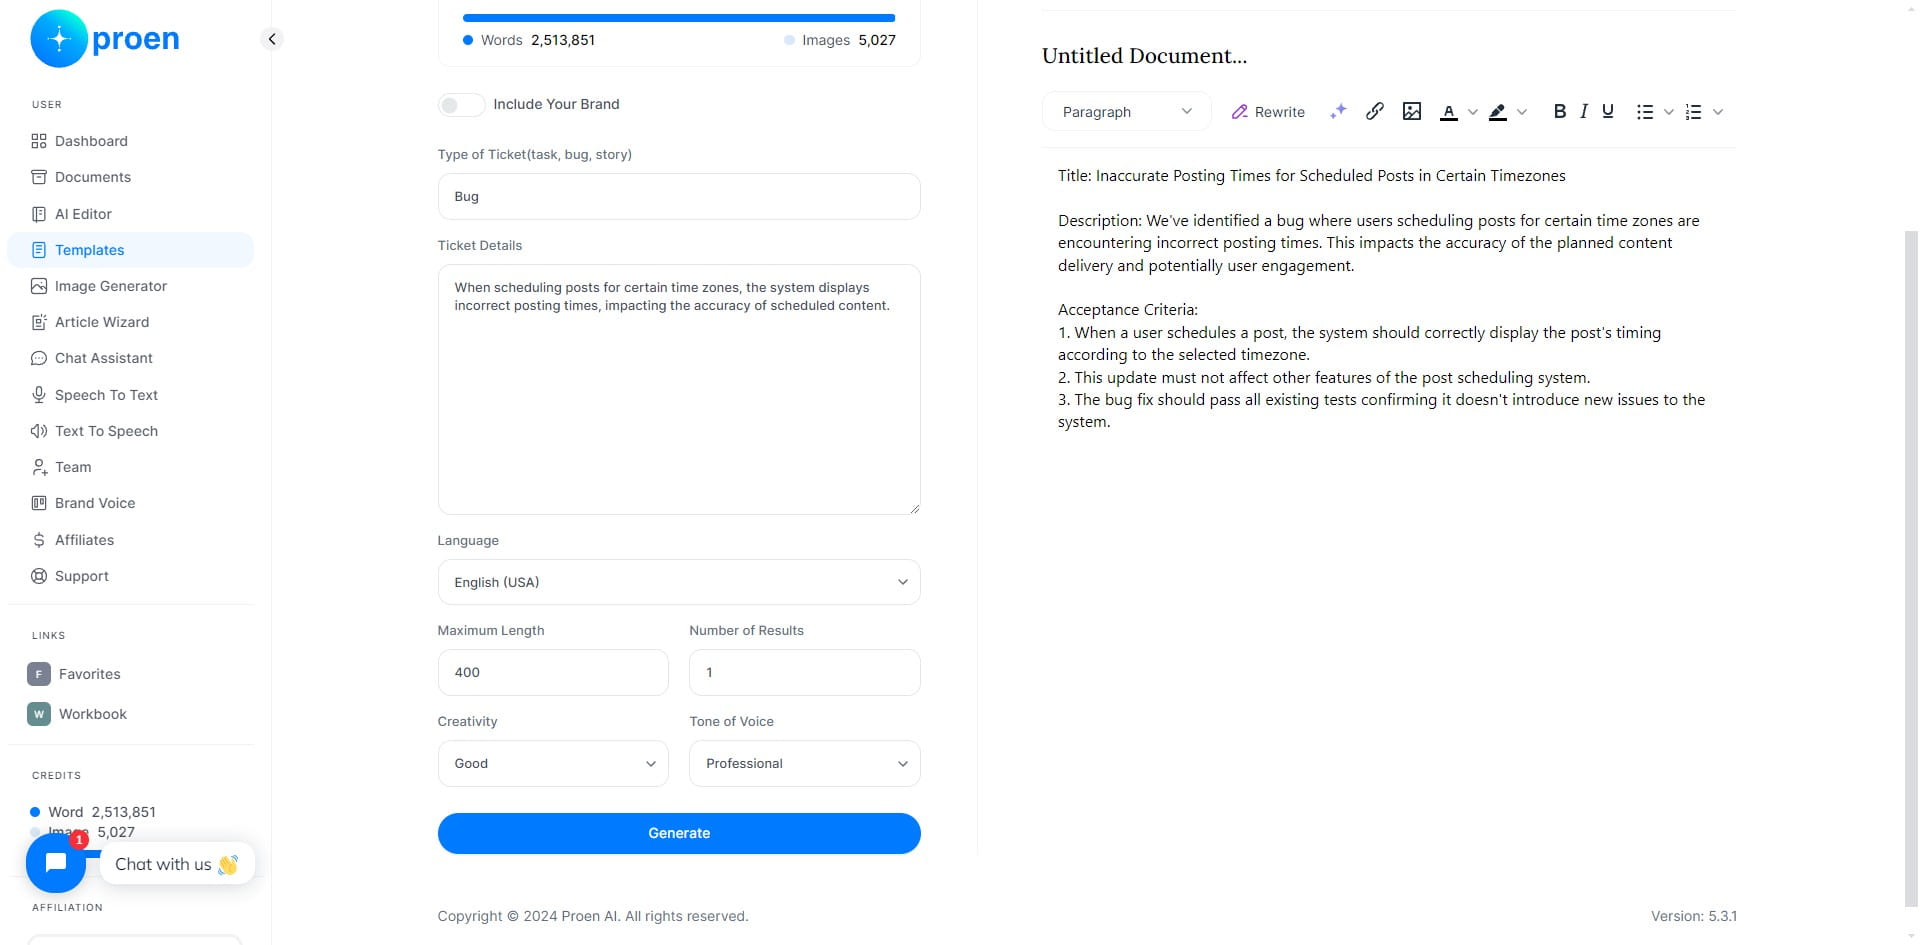The width and height of the screenshot is (1920, 945).
Task: Enable the Include Your Brand toggle
Action: [461, 104]
